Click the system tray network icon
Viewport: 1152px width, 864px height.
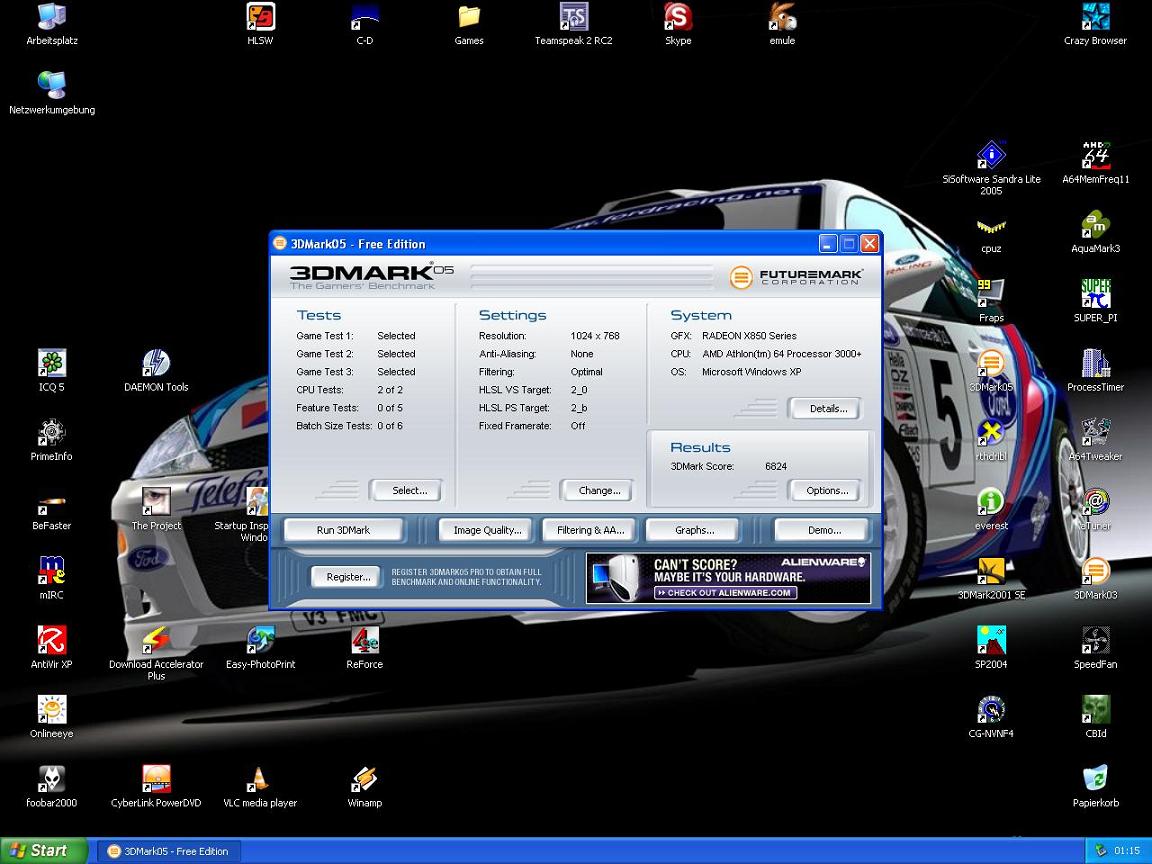click(1100, 851)
